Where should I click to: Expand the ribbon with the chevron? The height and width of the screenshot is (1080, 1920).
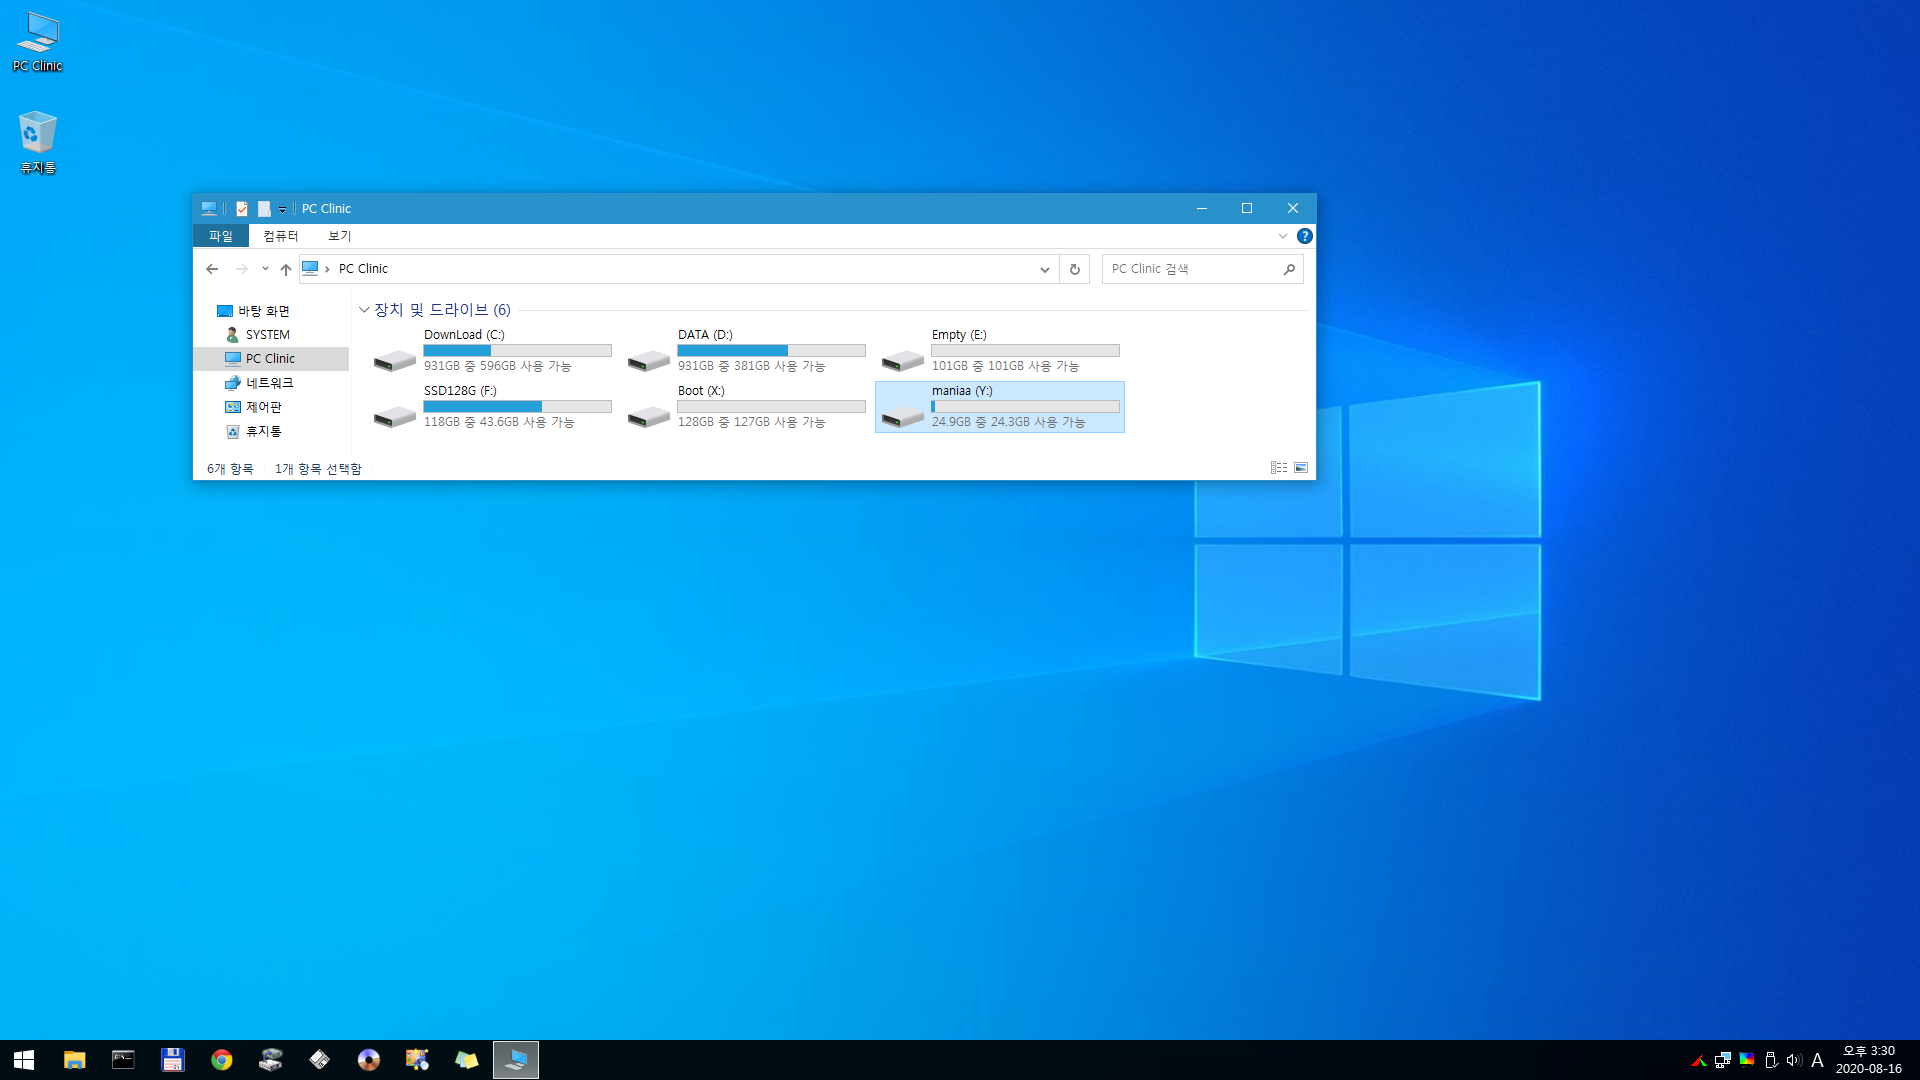[1283, 236]
